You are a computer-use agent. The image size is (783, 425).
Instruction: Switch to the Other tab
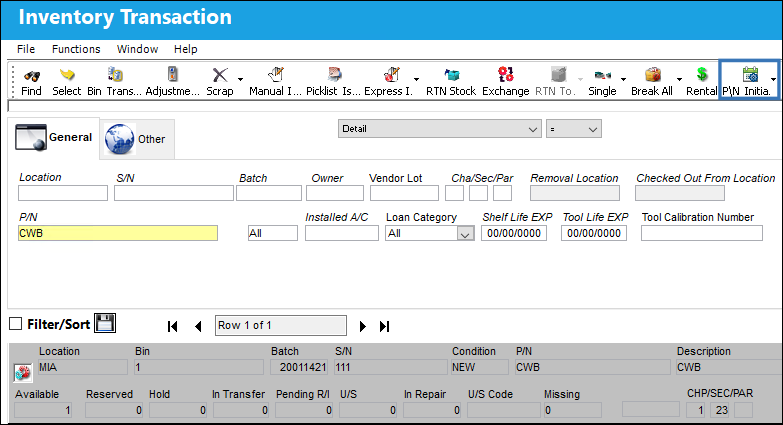click(136, 139)
